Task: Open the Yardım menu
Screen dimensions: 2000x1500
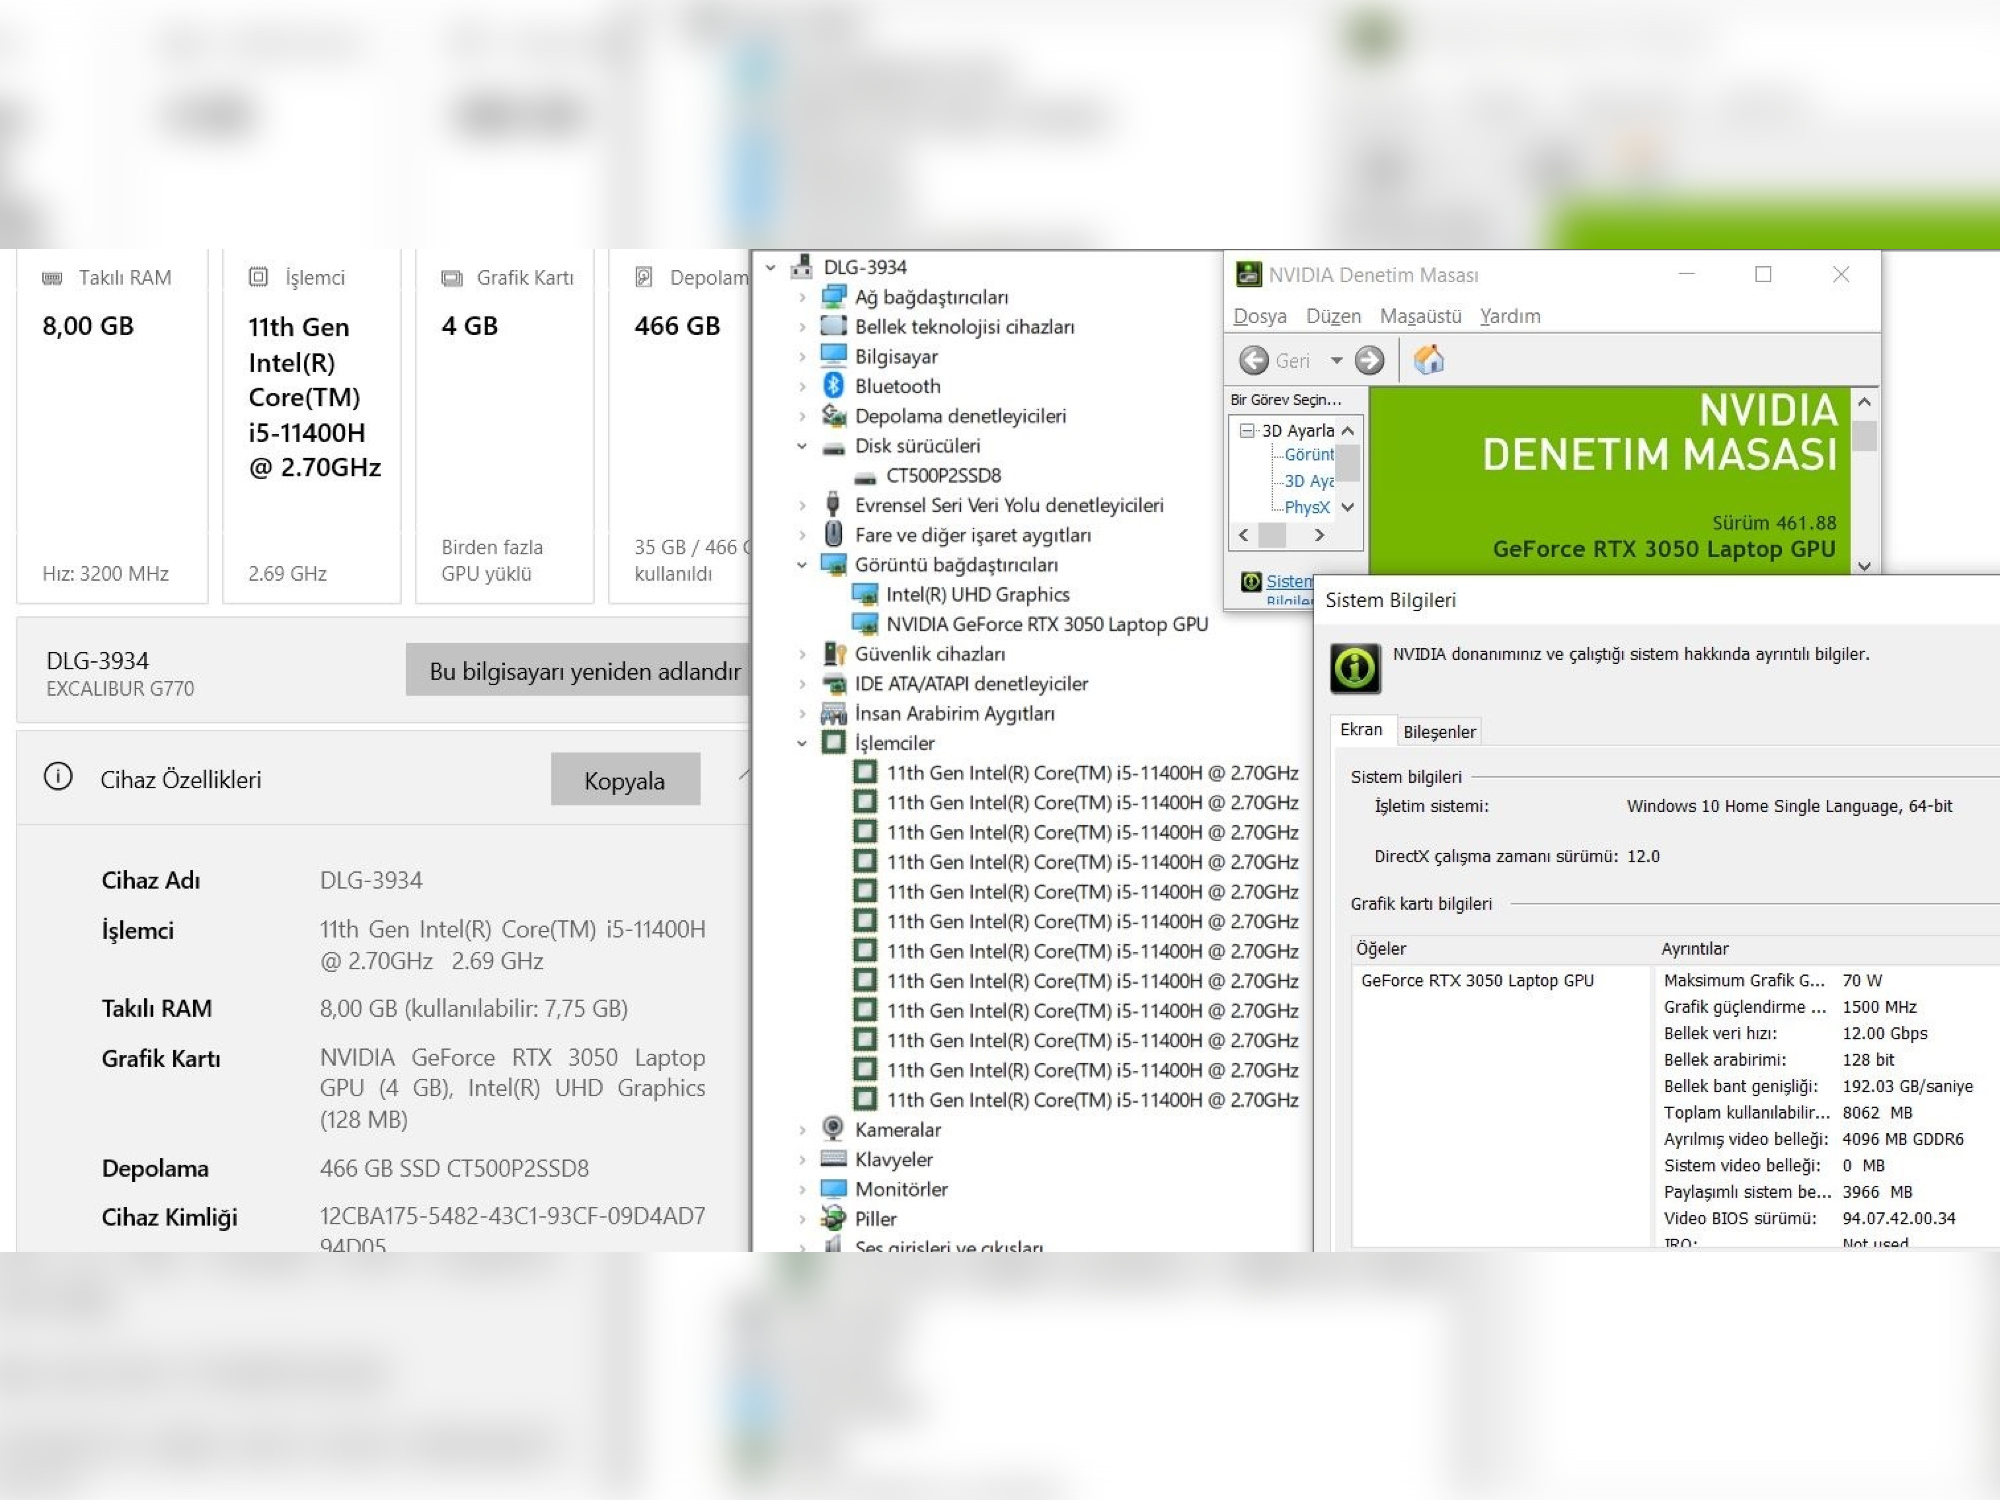Action: [x=1510, y=316]
